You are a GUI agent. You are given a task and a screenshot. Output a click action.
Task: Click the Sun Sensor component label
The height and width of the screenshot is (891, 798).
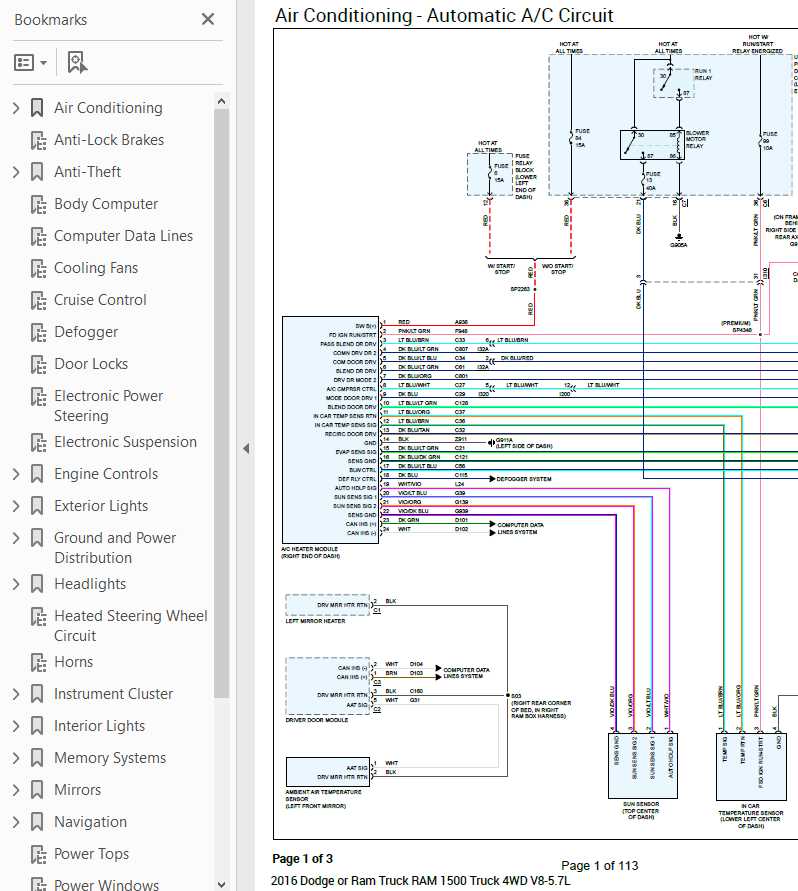[x=641, y=810]
